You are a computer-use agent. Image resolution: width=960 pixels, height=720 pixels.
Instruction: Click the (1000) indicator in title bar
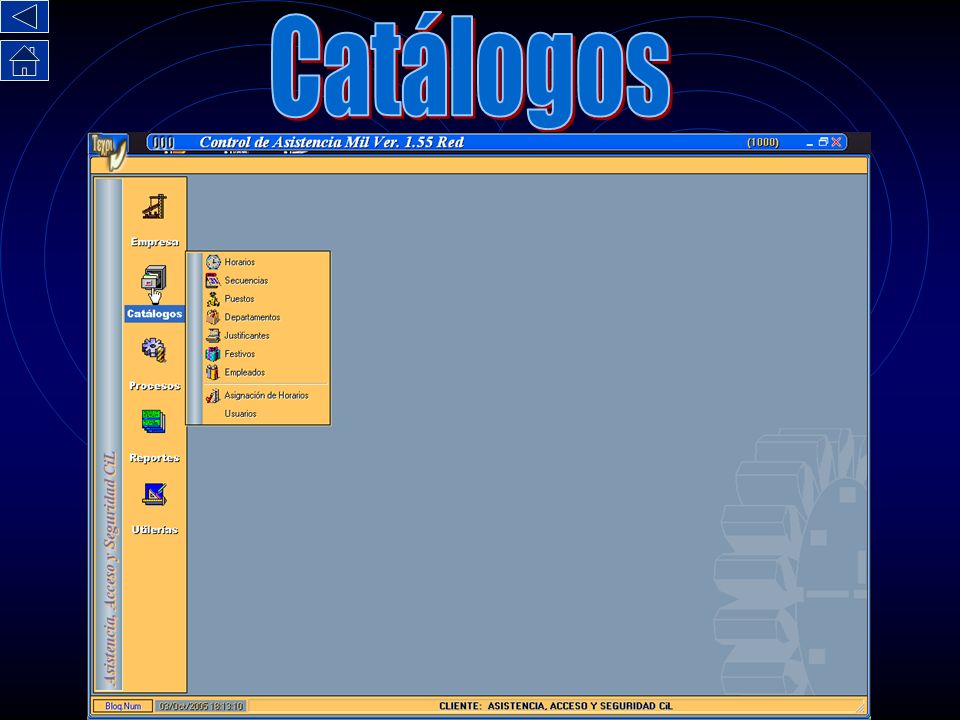[763, 142]
